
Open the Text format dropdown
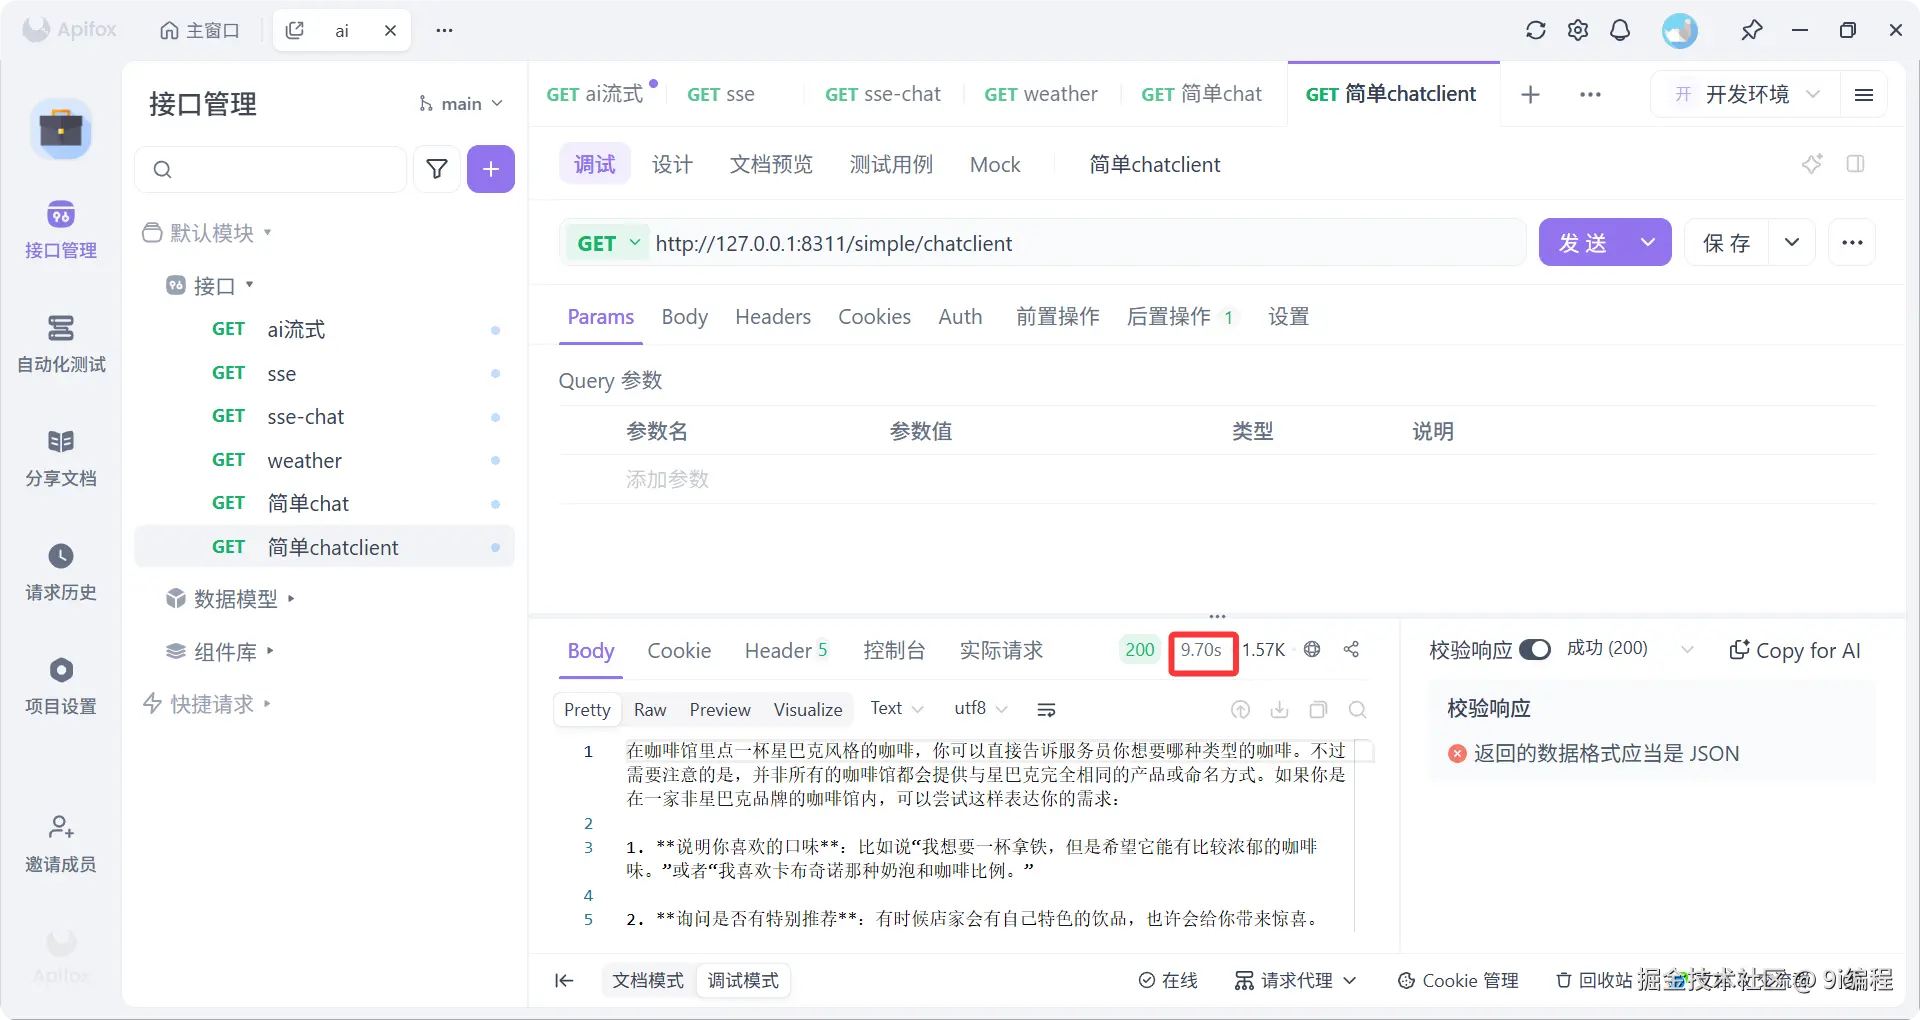coord(896,708)
